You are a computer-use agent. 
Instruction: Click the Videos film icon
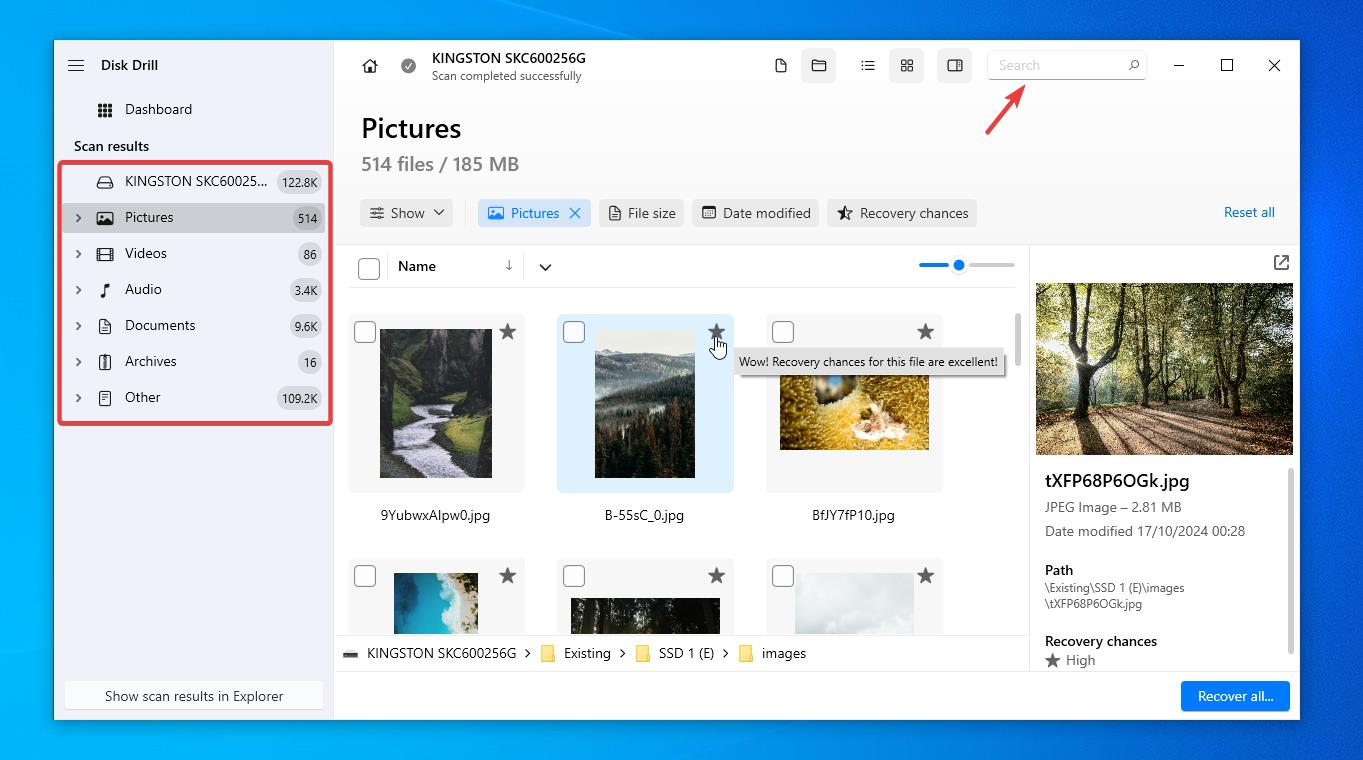(105, 254)
